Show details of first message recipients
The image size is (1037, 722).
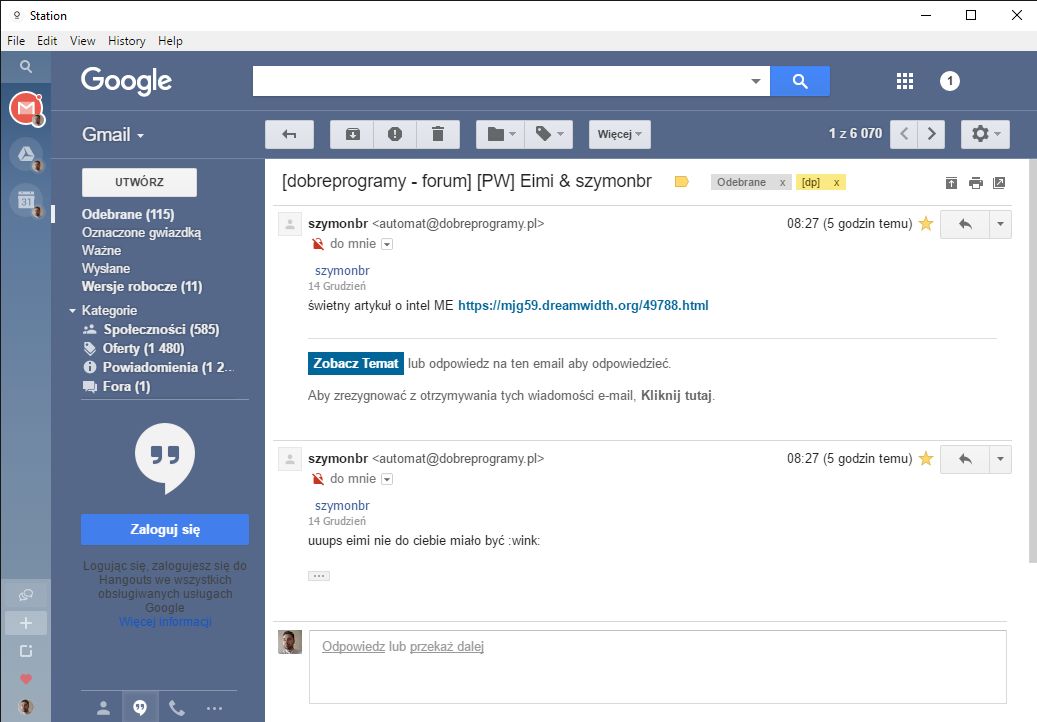point(388,245)
